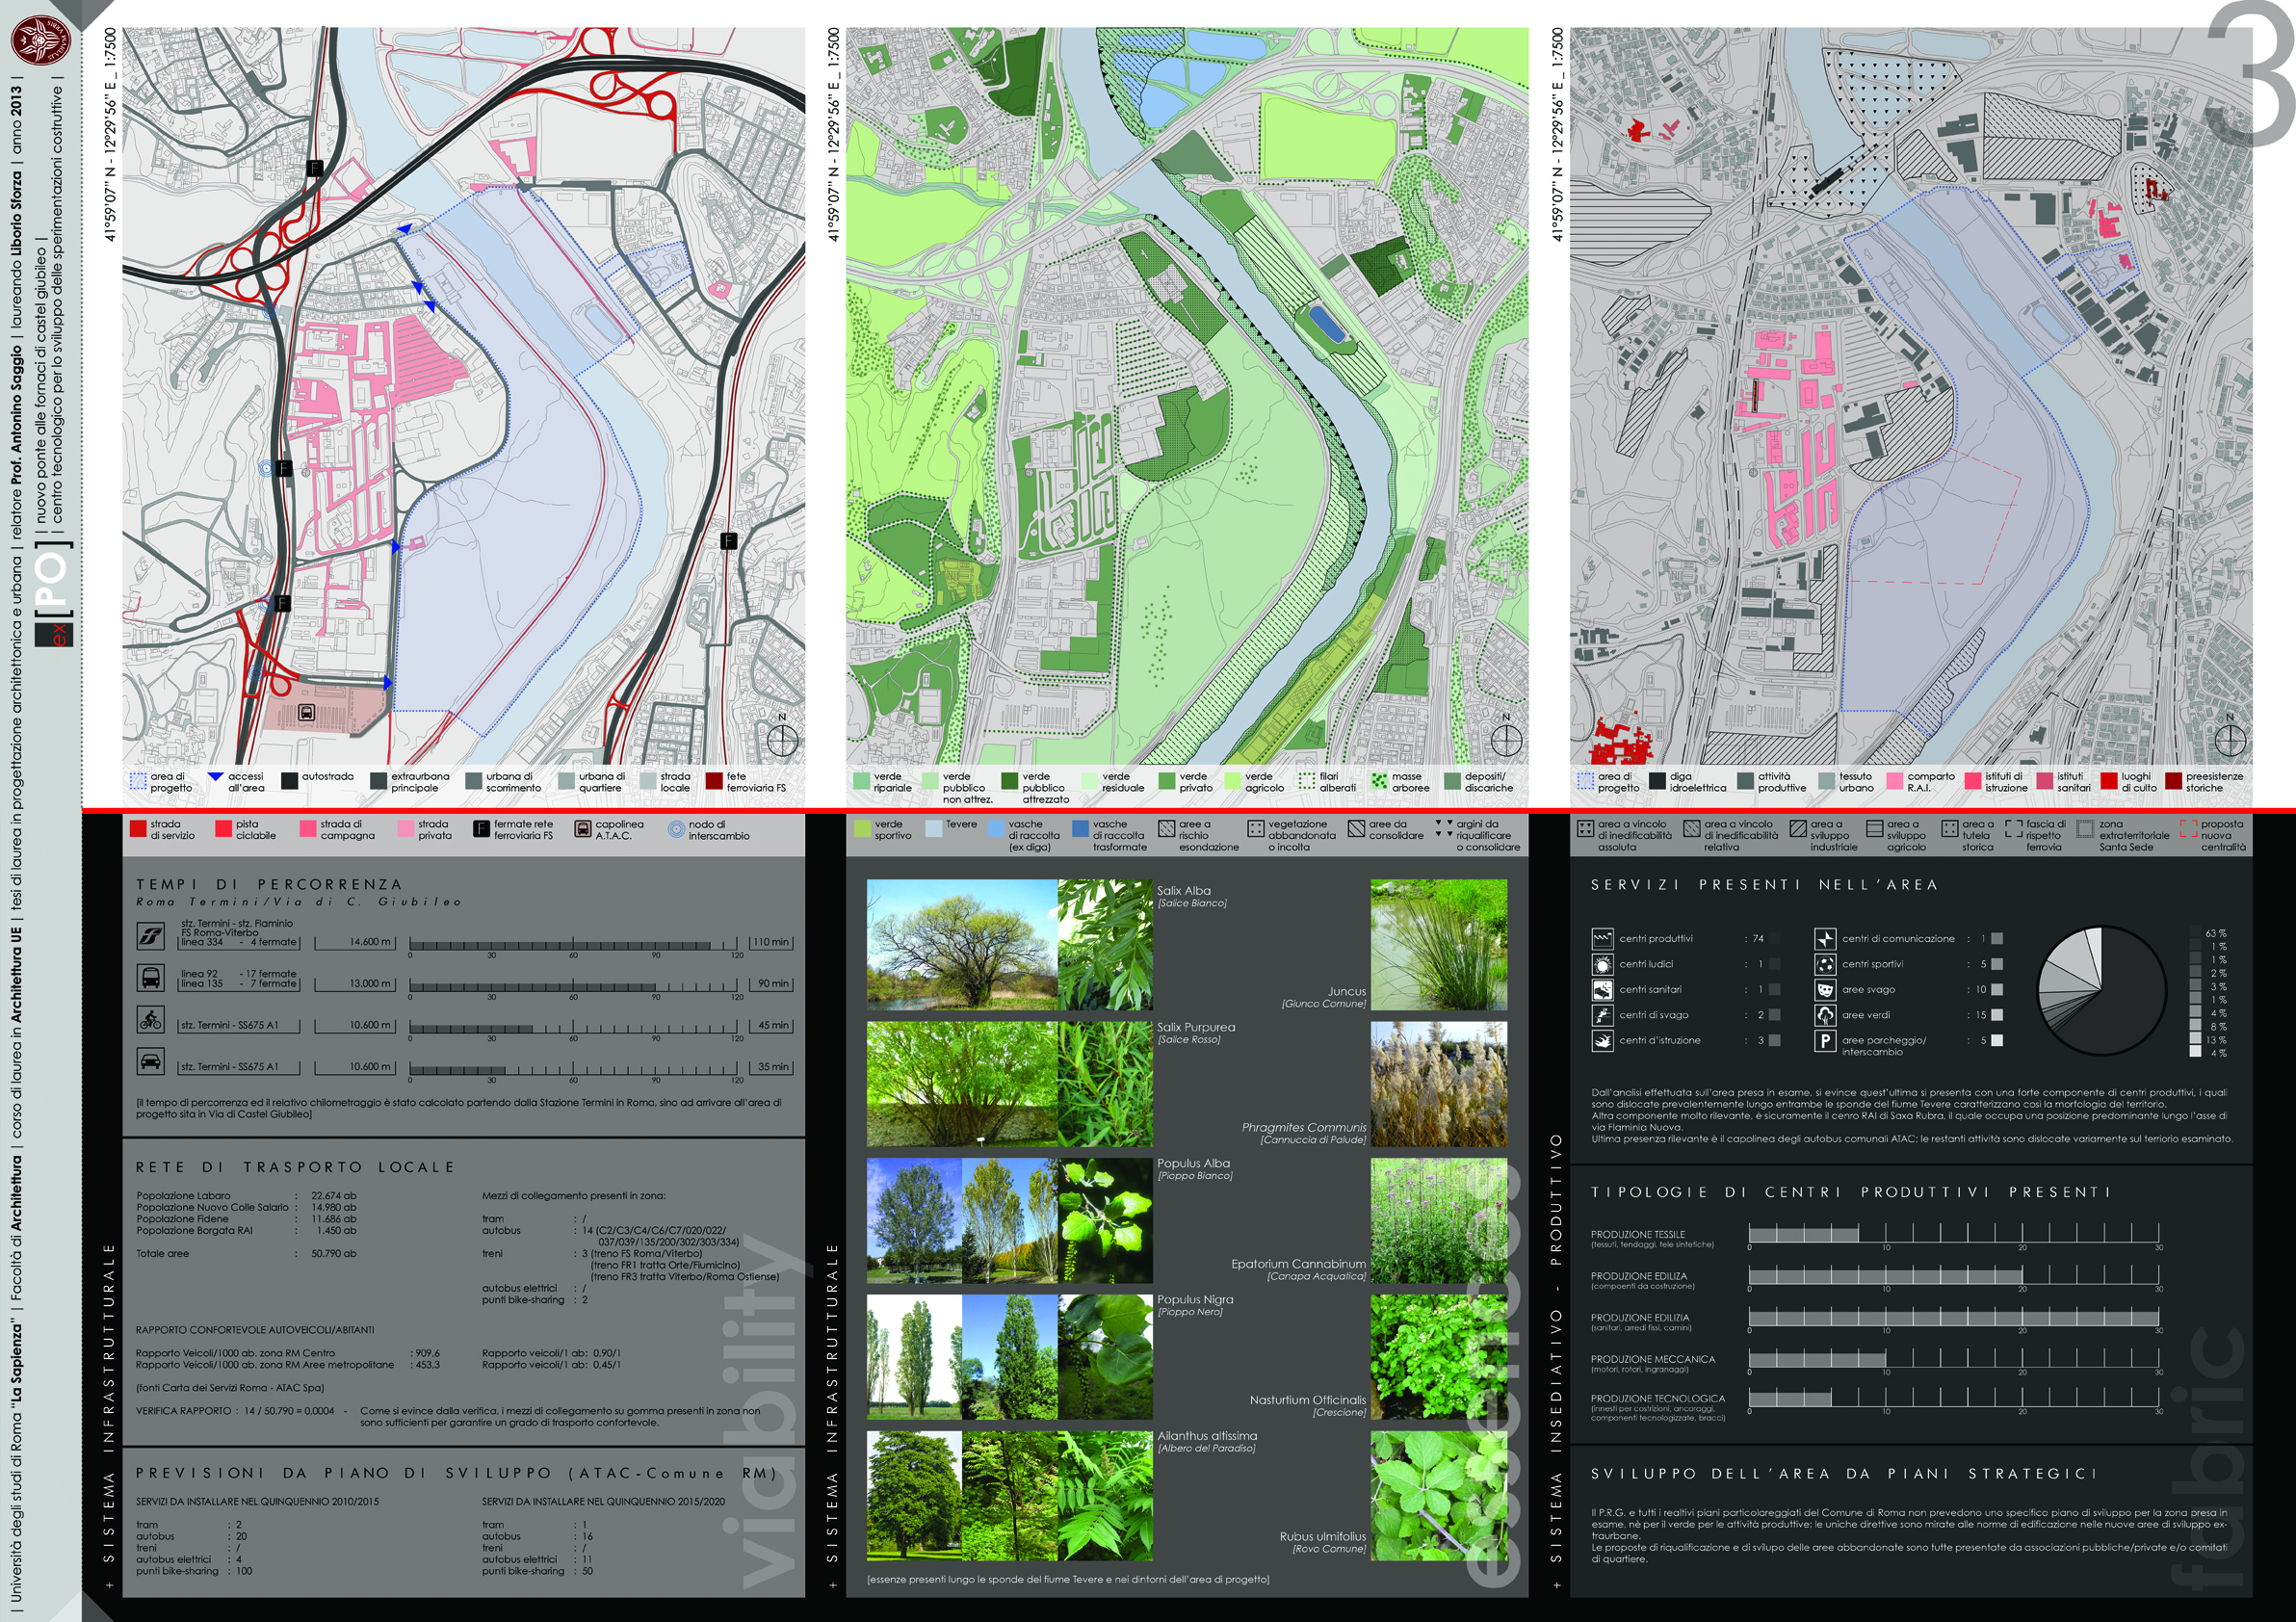
Task: Click the north compass on the green map
Action: (1506, 740)
